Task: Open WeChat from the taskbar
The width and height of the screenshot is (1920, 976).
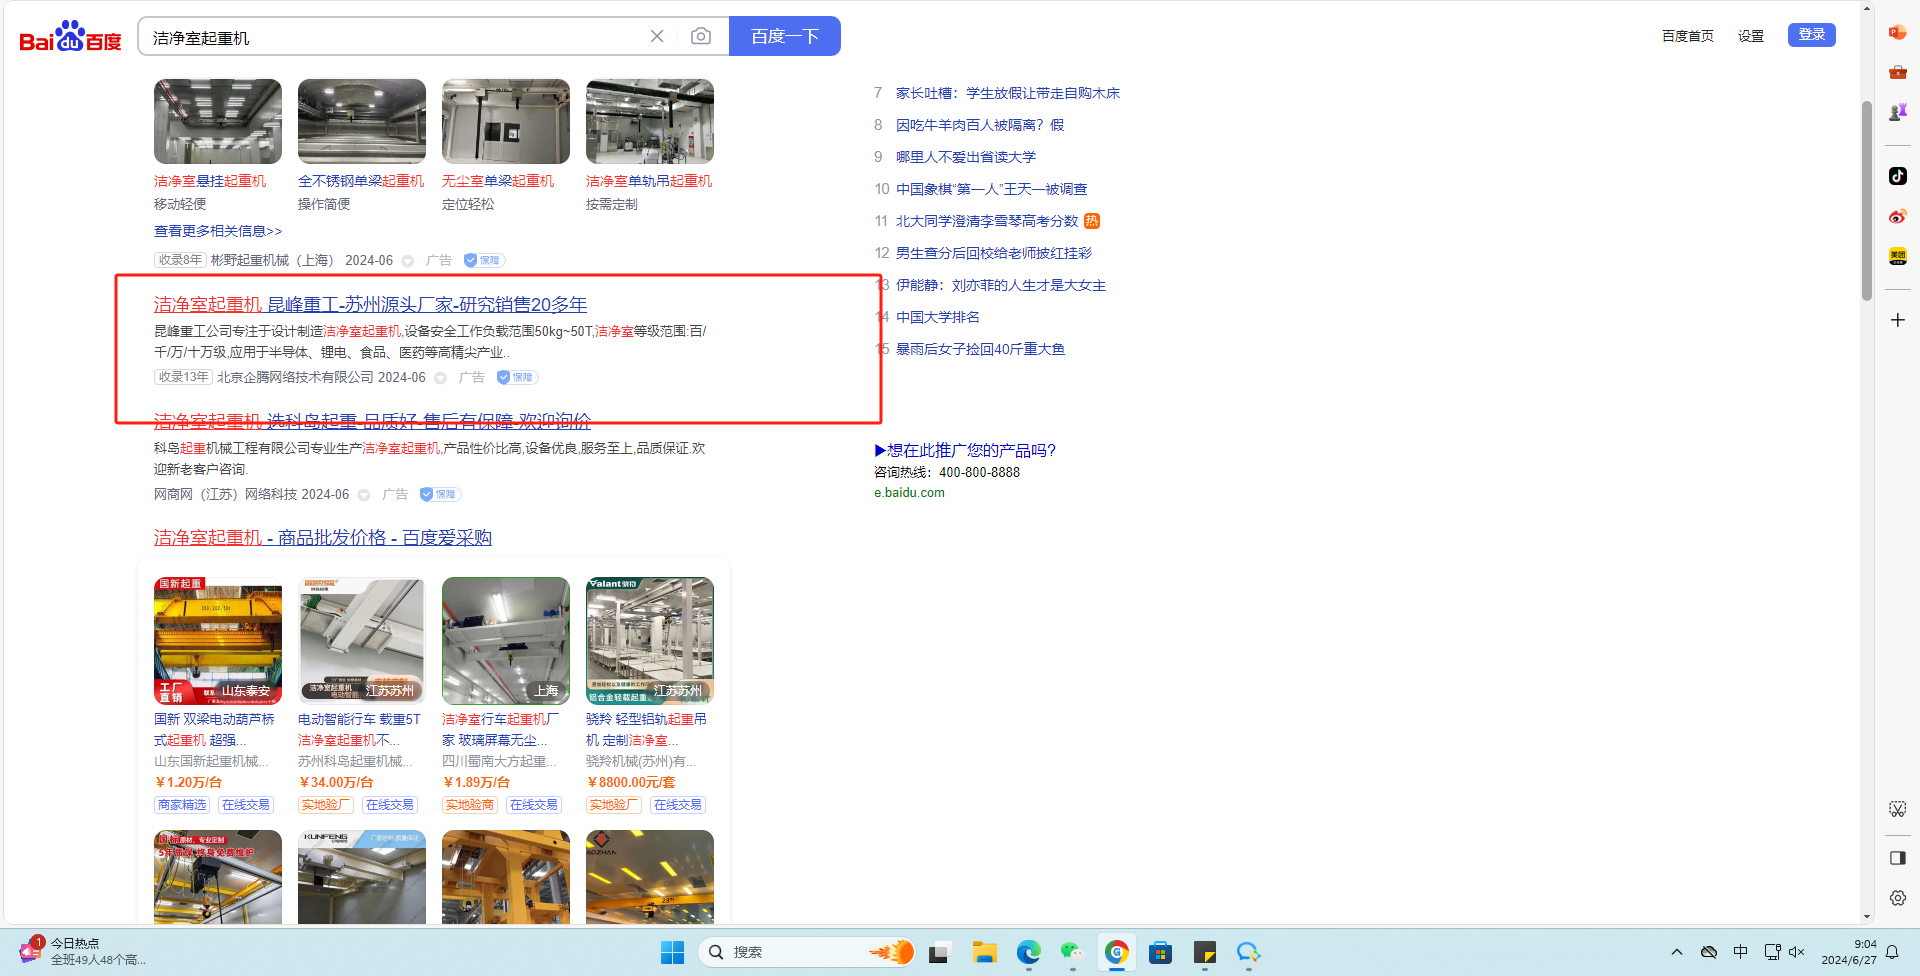Action: point(1072,952)
